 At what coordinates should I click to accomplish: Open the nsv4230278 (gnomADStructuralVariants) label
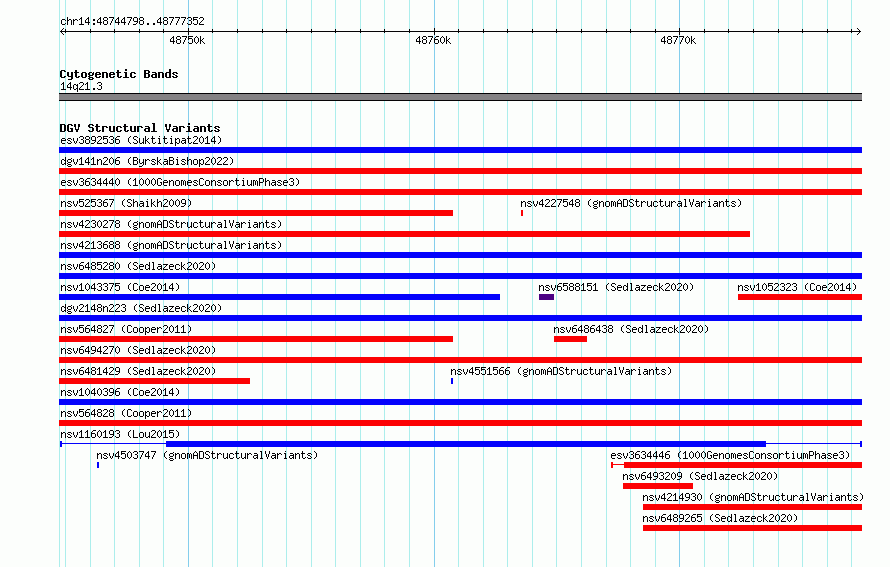click(x=171, y=224)
